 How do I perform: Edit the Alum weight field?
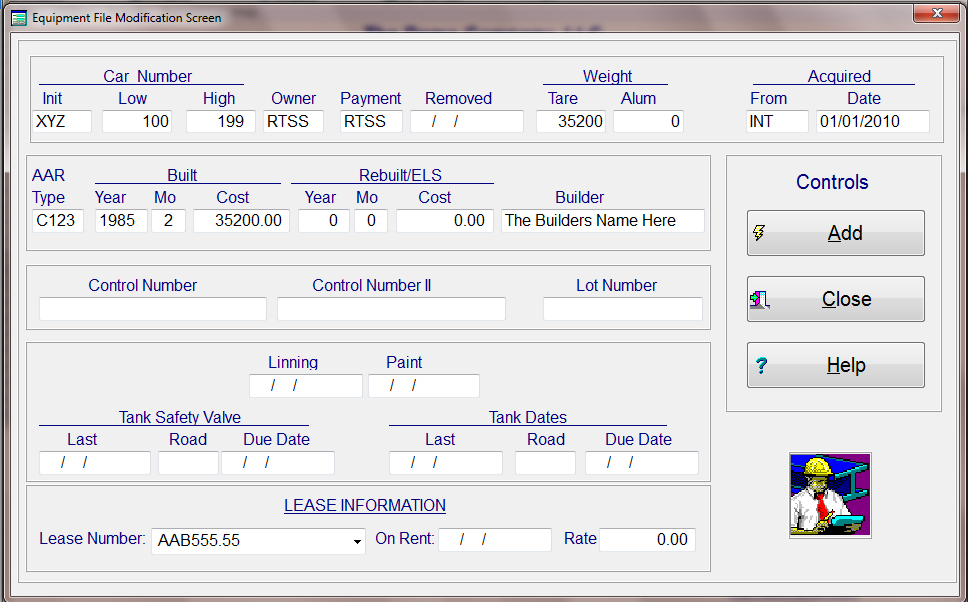click(x=648, y=121)
